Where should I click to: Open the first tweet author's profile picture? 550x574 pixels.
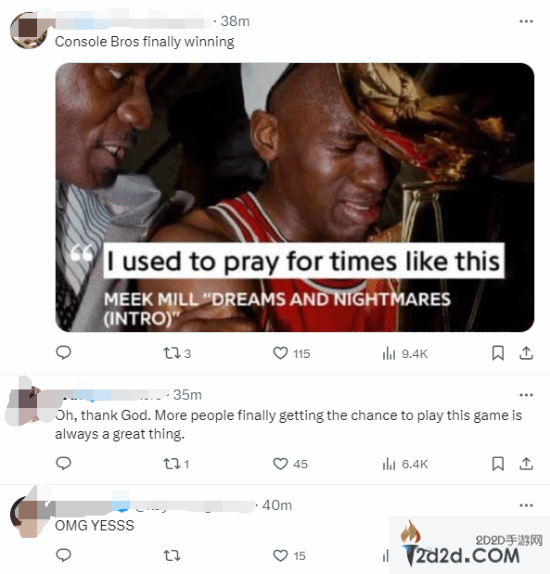click(x=28, y=30)
